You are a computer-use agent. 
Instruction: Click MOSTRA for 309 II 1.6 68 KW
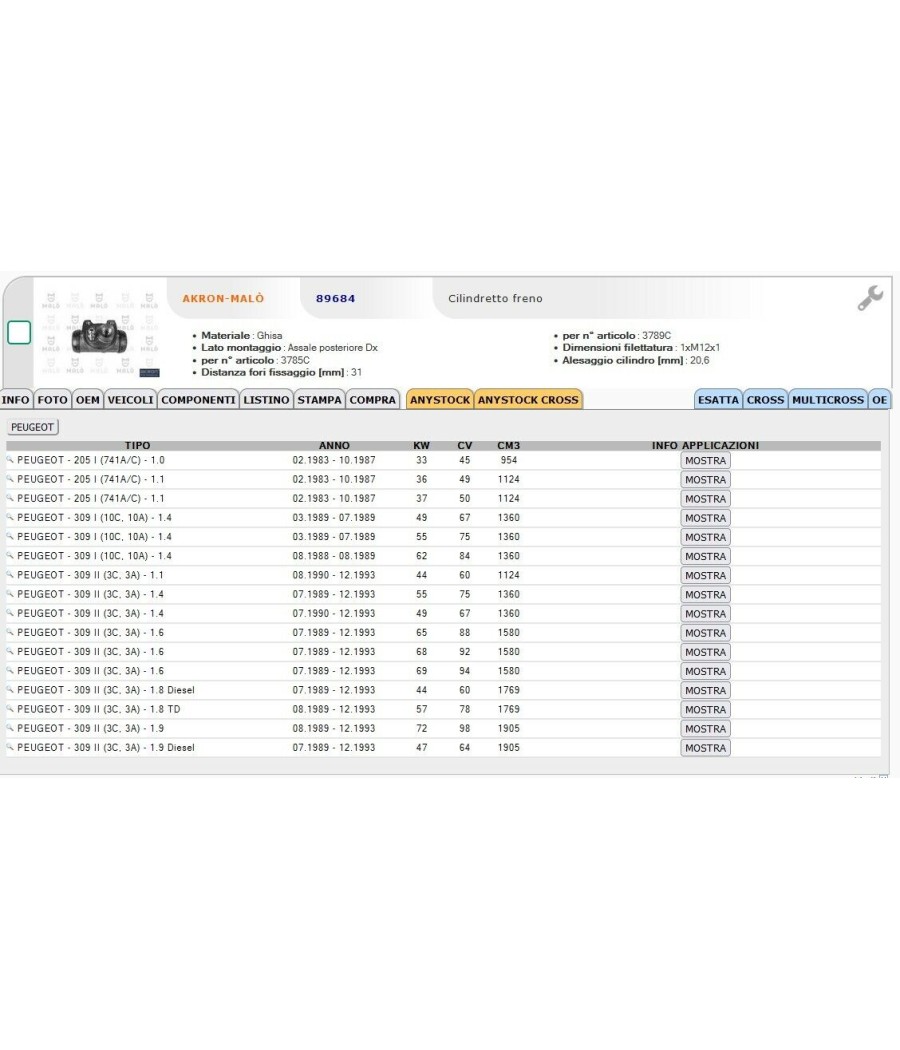click(705, 652)
